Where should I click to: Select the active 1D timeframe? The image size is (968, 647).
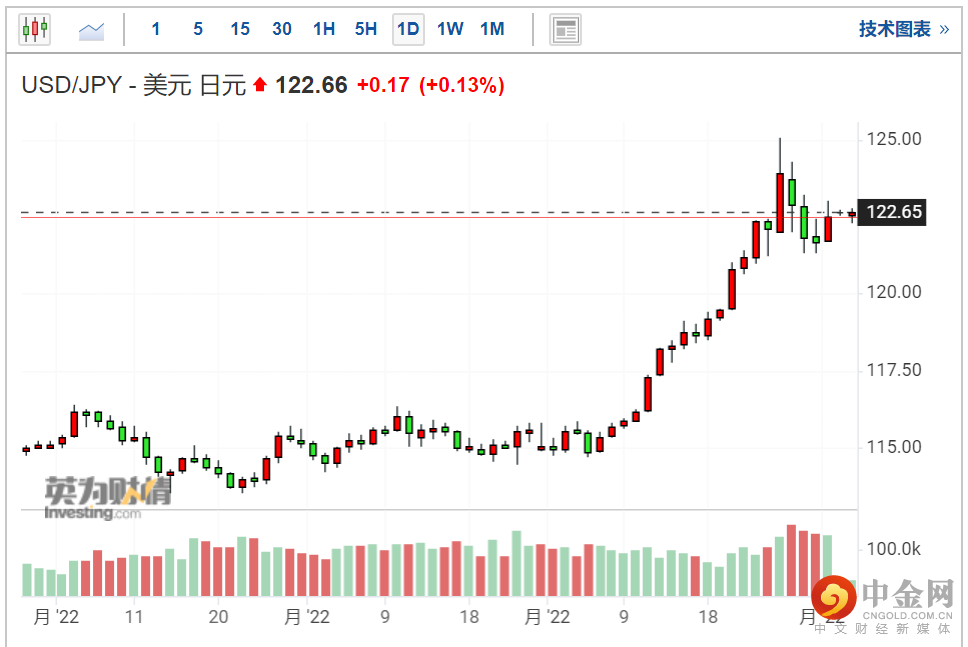[x=408, y=29]
